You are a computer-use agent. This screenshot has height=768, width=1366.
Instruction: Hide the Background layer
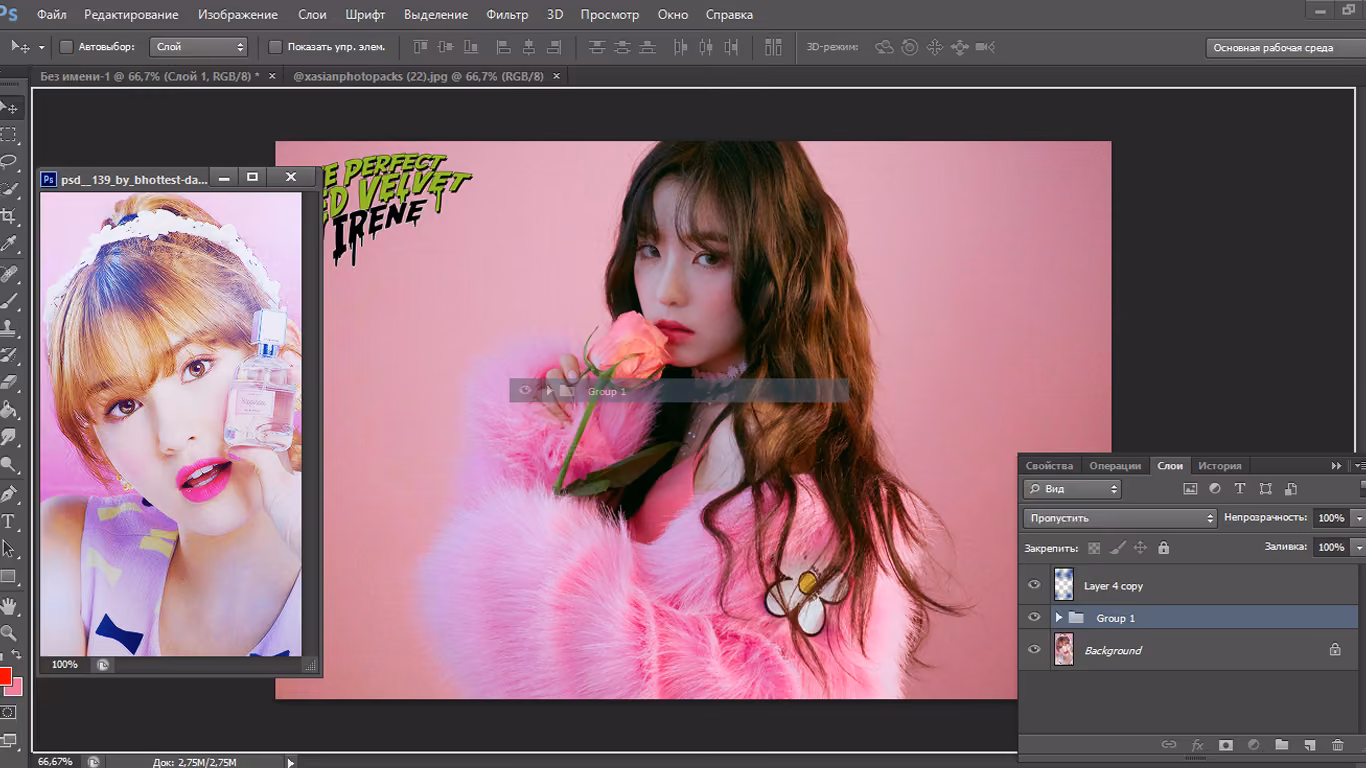coord(1034,650)
